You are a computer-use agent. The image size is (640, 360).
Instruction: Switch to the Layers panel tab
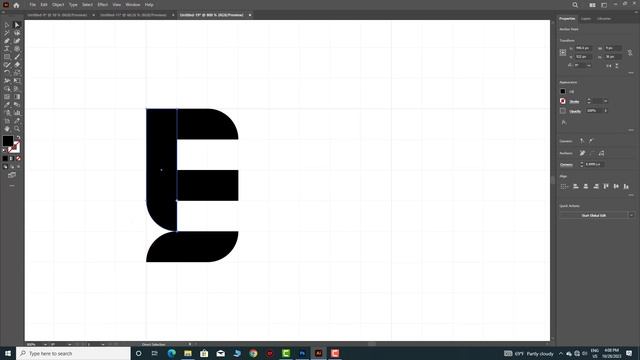586,19
